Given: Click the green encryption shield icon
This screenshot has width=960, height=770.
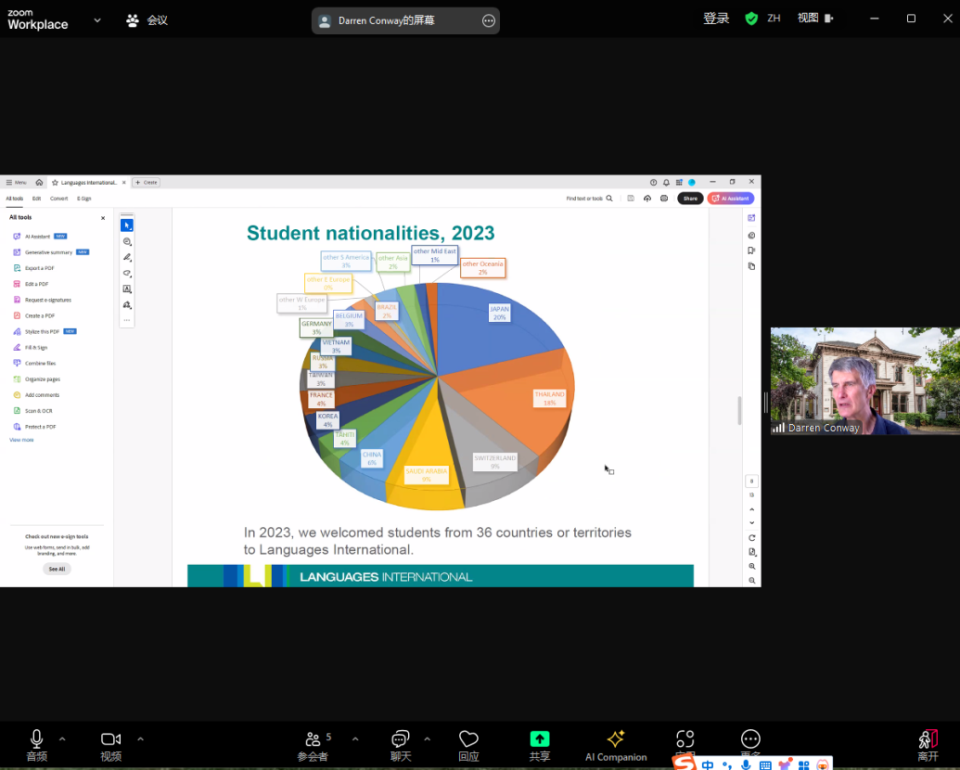Looking at the screenshot, I should [x=751, y=19].
